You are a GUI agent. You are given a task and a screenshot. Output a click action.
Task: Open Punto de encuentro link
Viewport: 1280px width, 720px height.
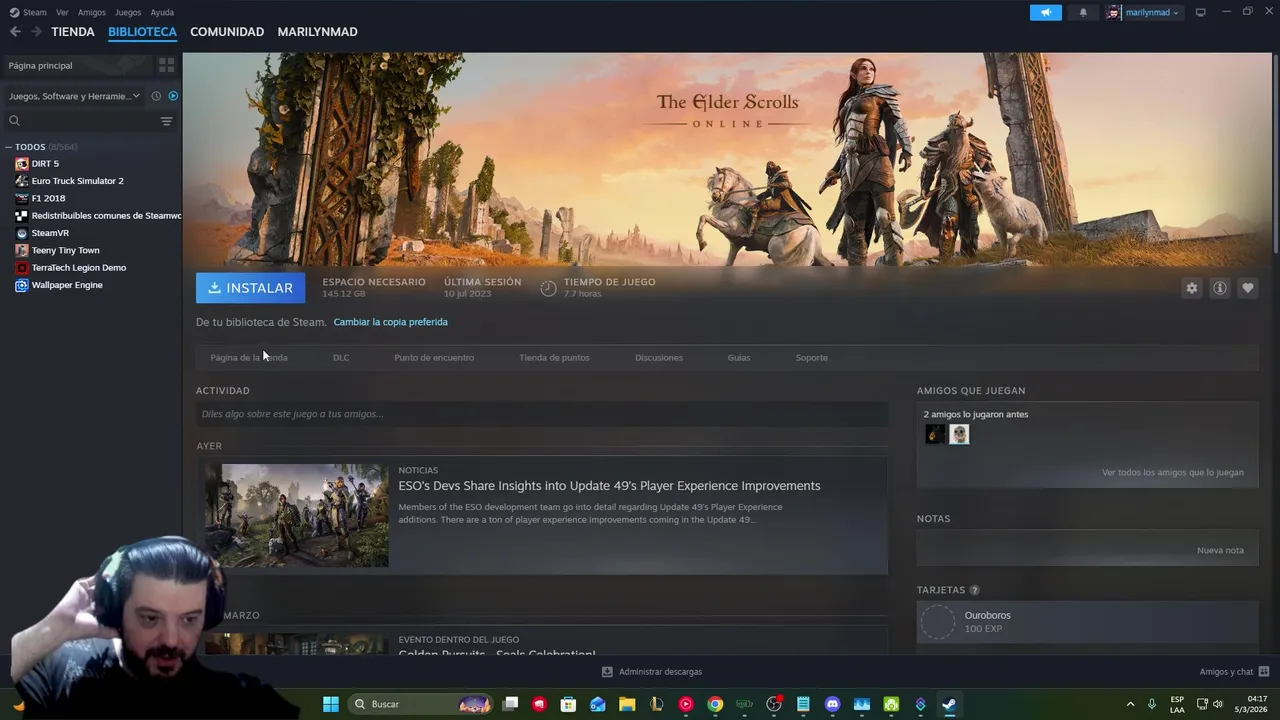click(x=434, y=357)
